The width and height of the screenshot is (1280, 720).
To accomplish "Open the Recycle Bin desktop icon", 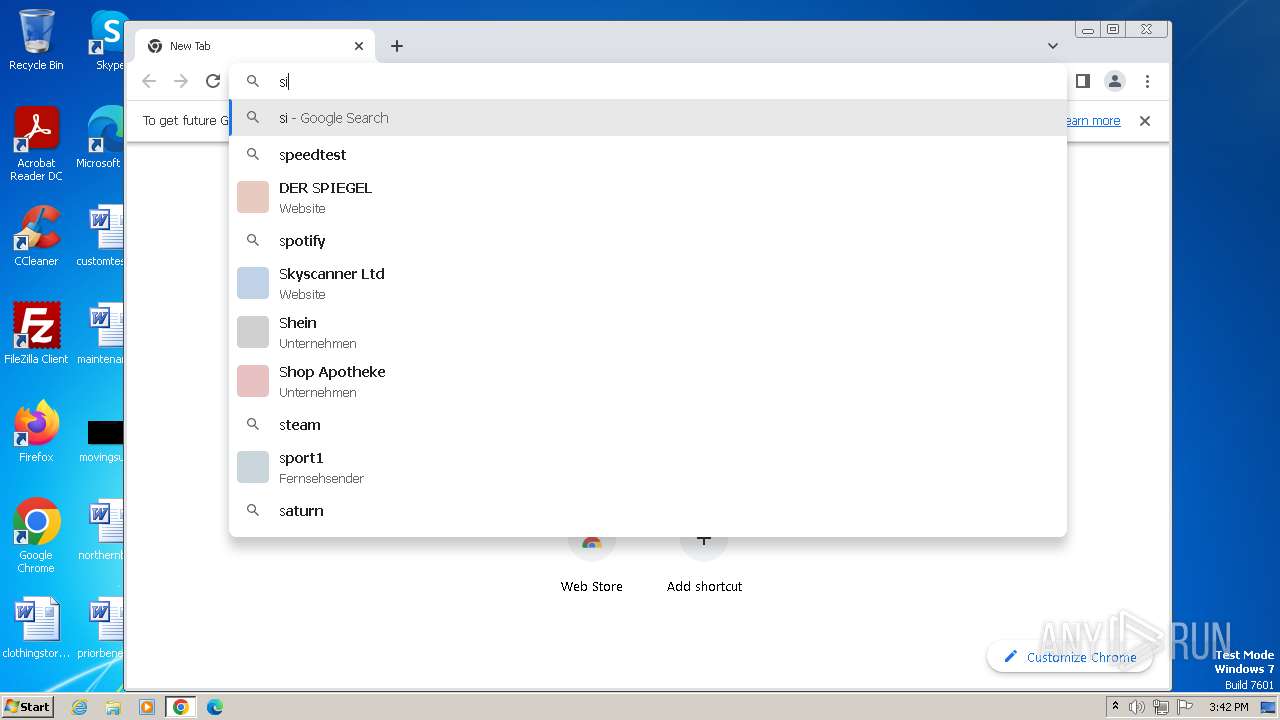I will coord(36,40).
